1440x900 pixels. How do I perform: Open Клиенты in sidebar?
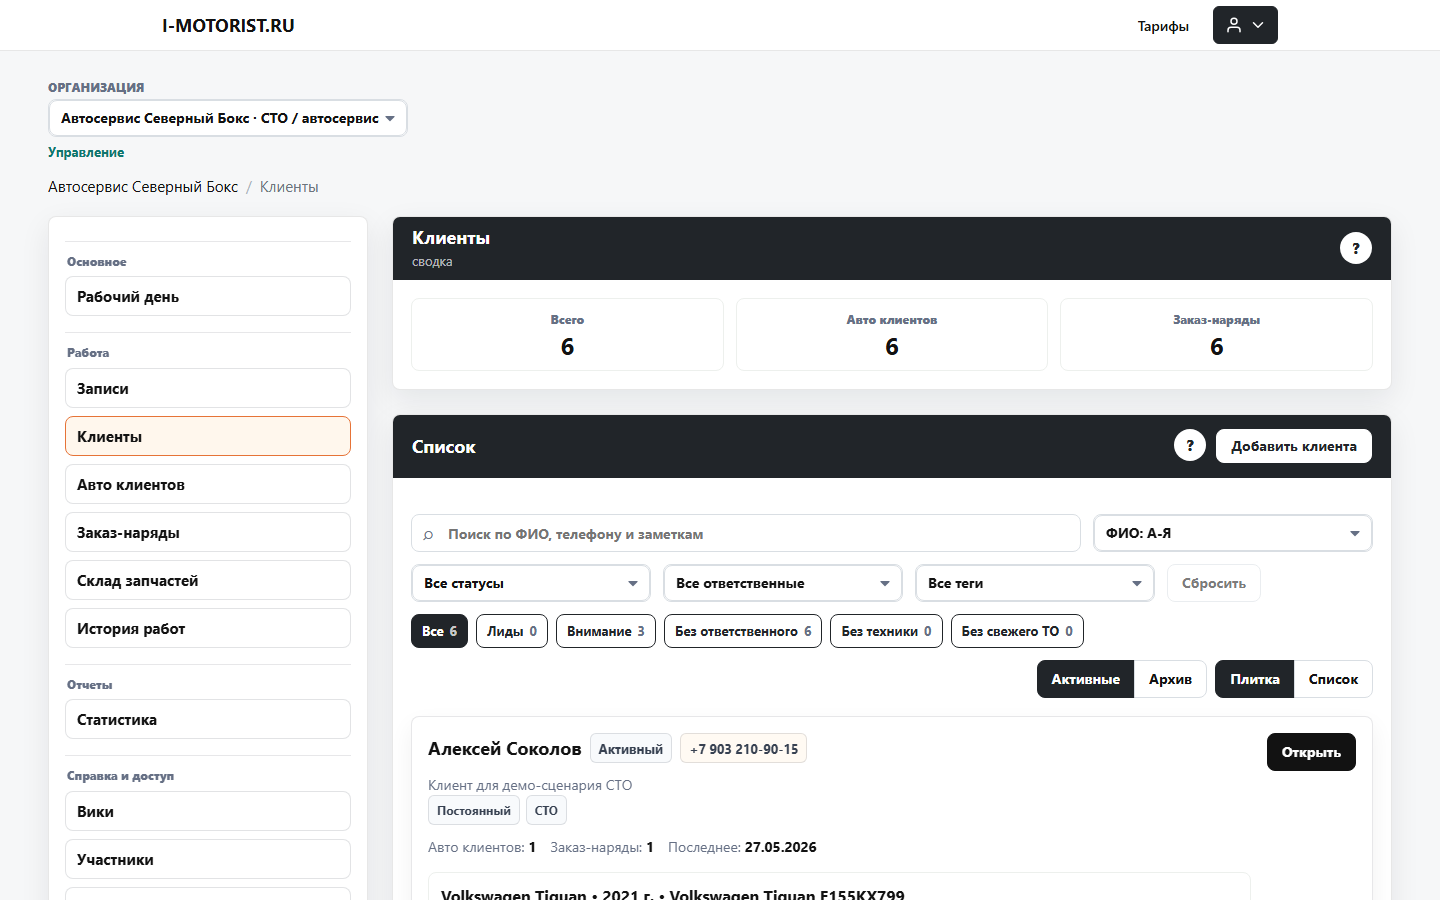[208, 436]
